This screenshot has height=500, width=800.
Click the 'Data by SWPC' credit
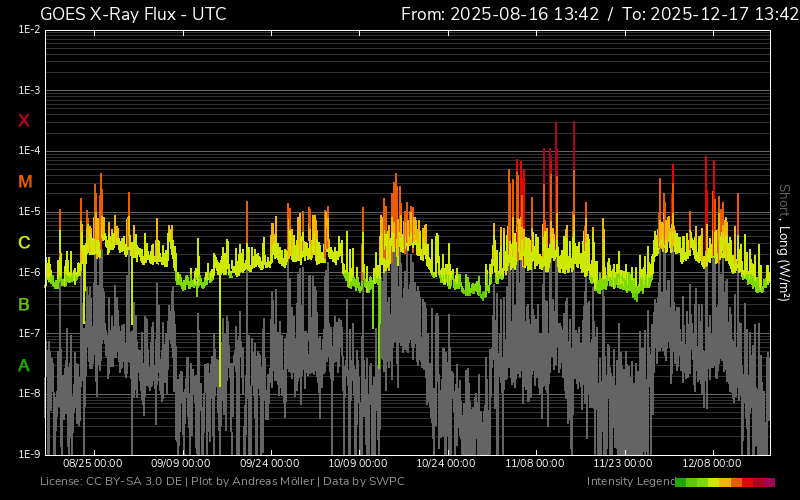pos(364,481)
